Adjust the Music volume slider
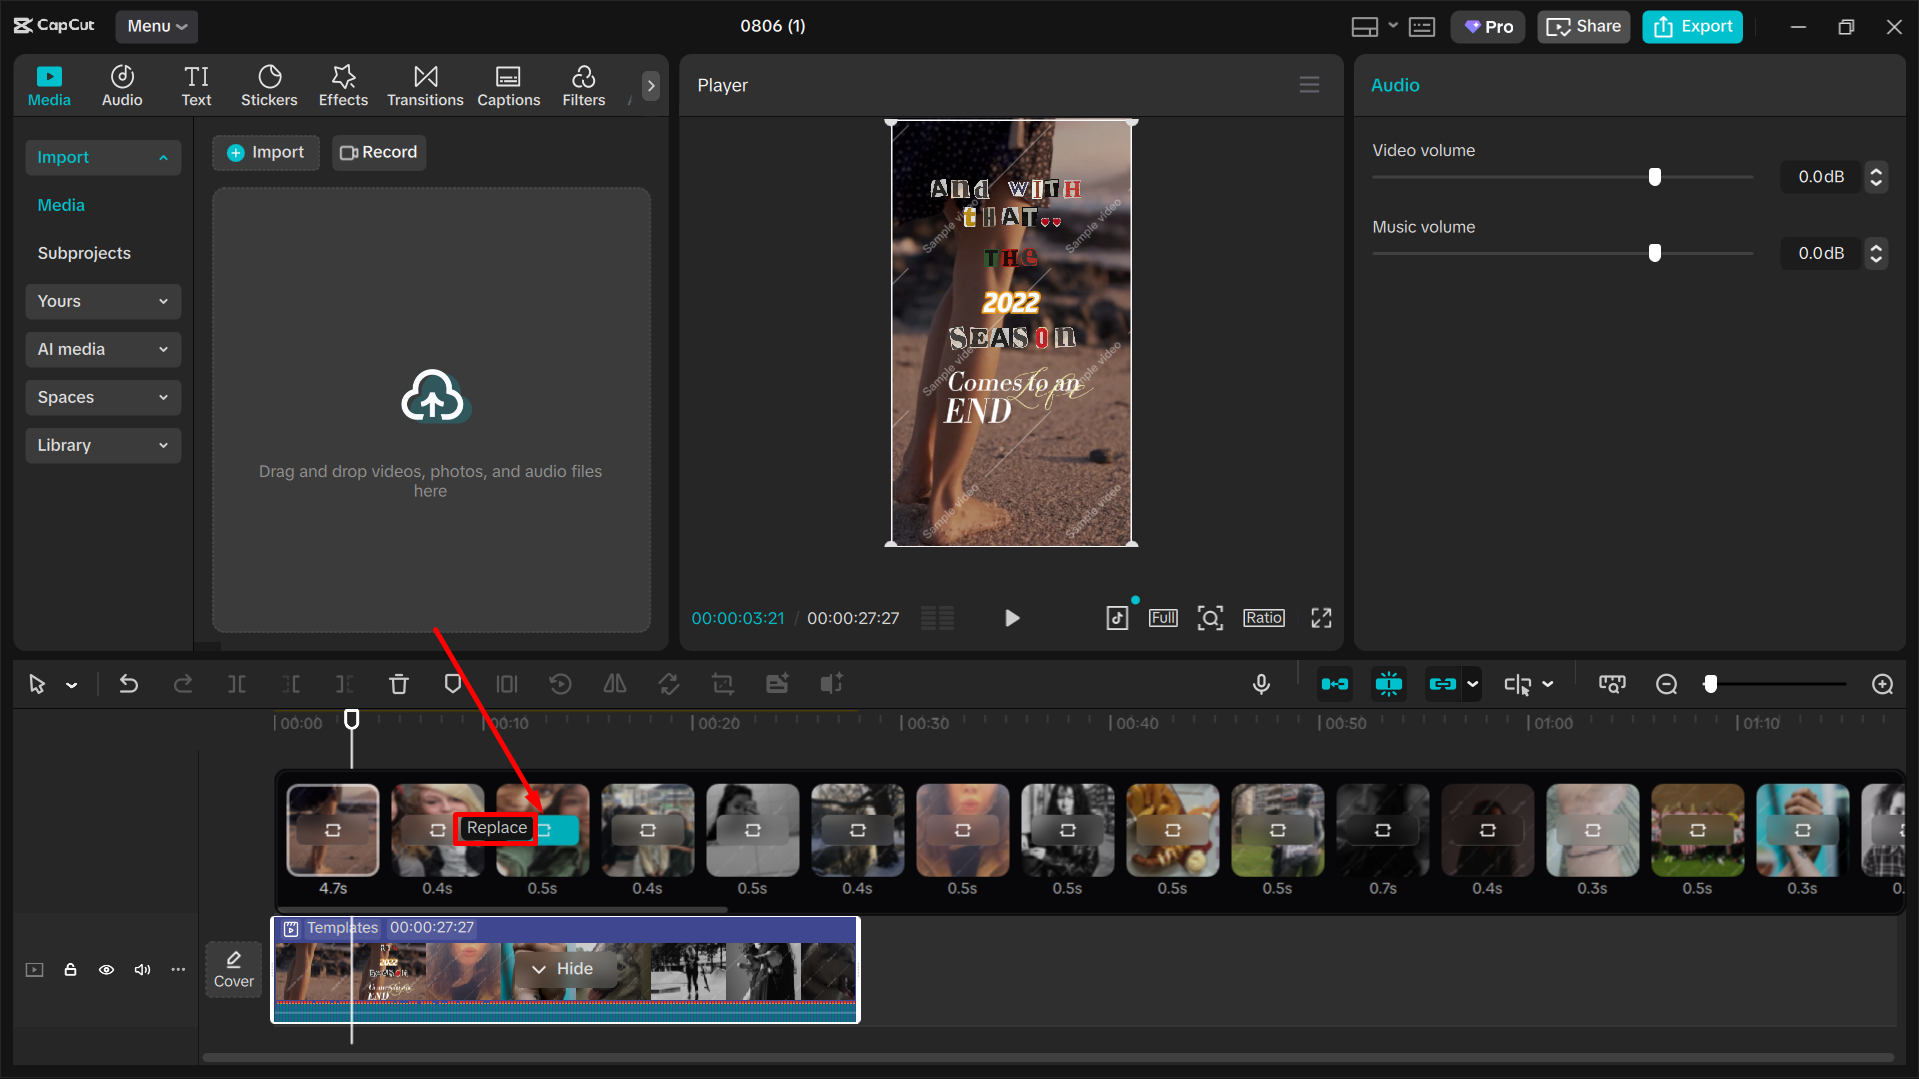The width and height of the screenshot is (1919, 1079). (1654, 253)
